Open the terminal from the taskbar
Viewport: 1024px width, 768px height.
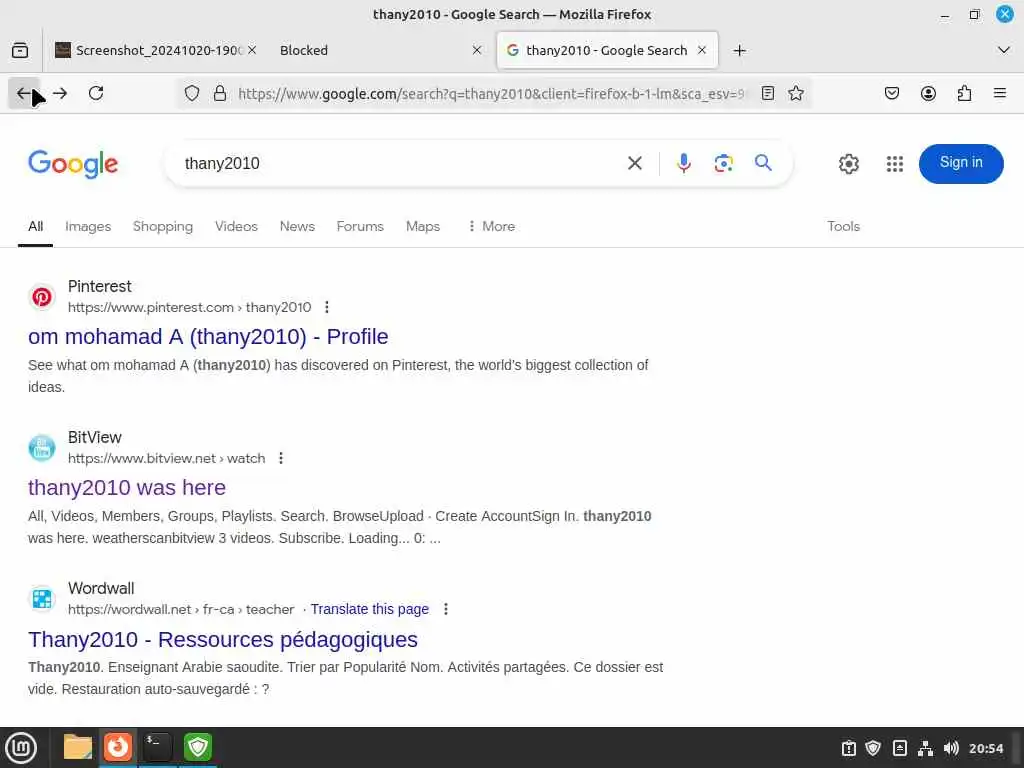[157, 747]
